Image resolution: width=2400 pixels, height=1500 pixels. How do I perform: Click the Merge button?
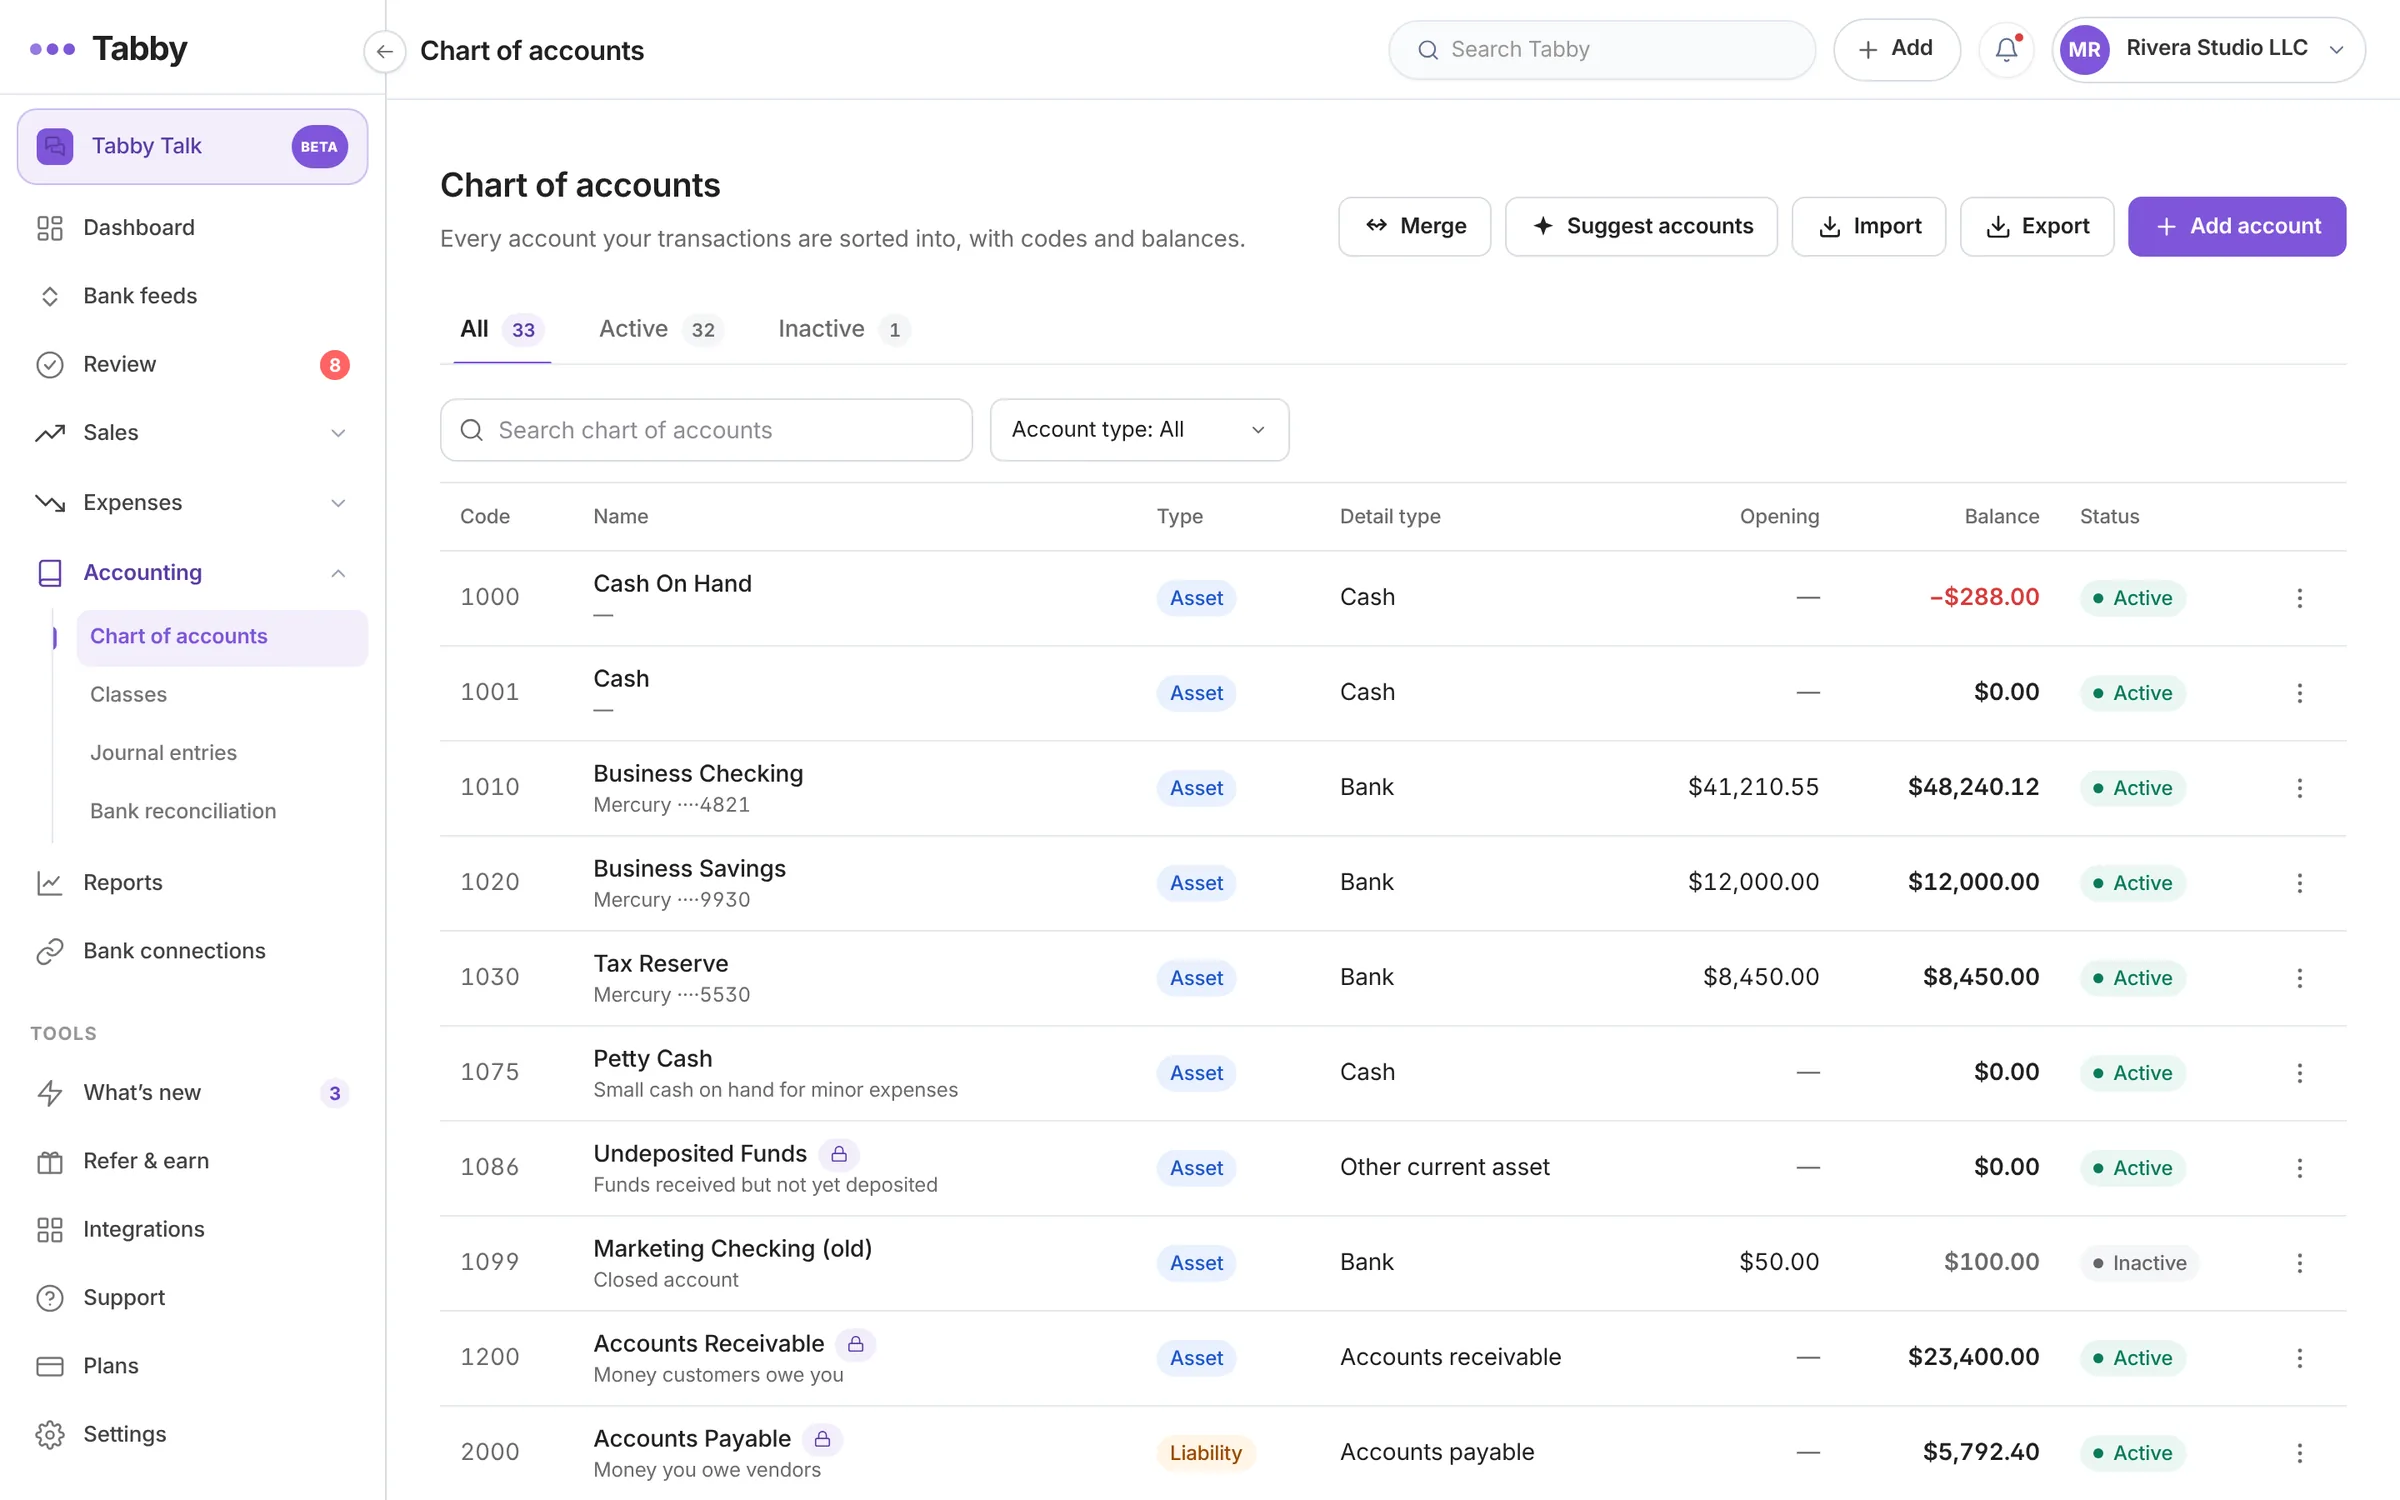pos(1414,227)
